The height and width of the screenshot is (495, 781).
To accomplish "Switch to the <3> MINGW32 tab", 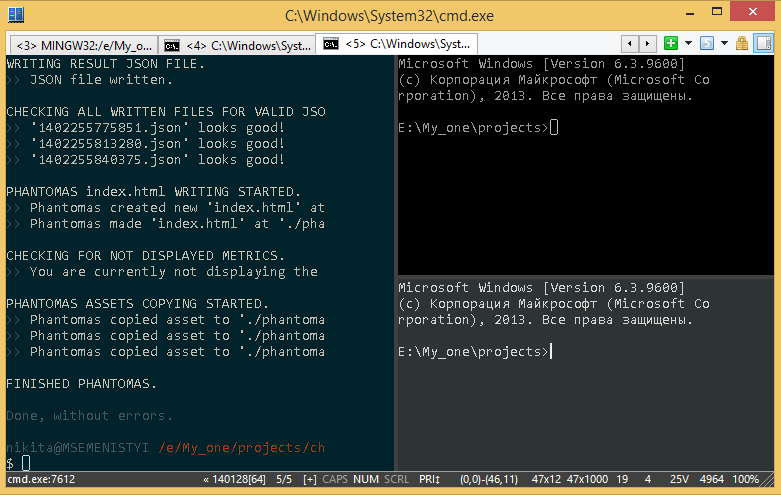I will pos(83,45).
